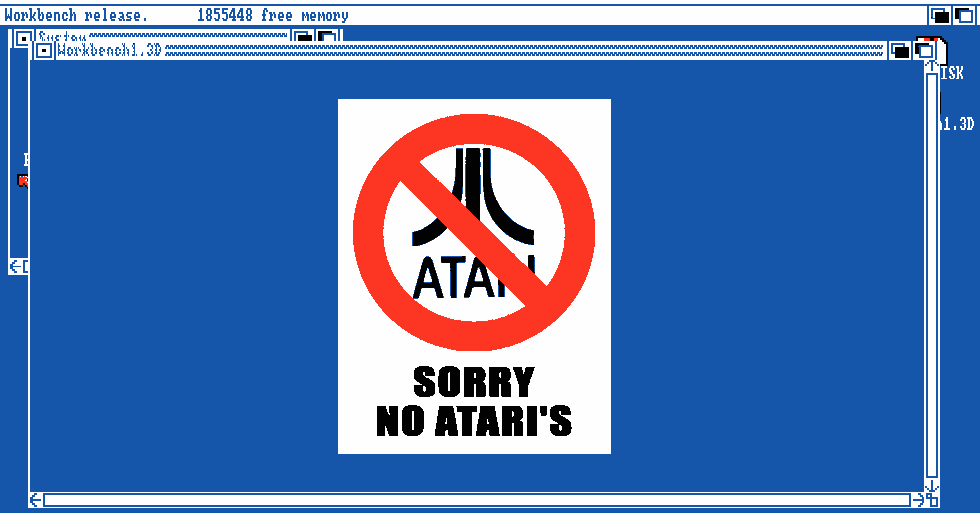Click the Workbench1.3D window close gadget
This screenshot has height=513, width=980.
(44, 50)
